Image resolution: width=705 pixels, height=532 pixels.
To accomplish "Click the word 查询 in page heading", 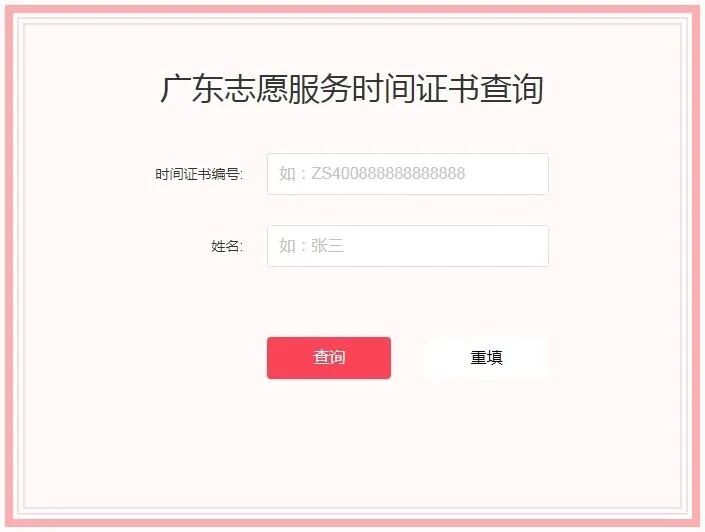I will pos(512,89).
